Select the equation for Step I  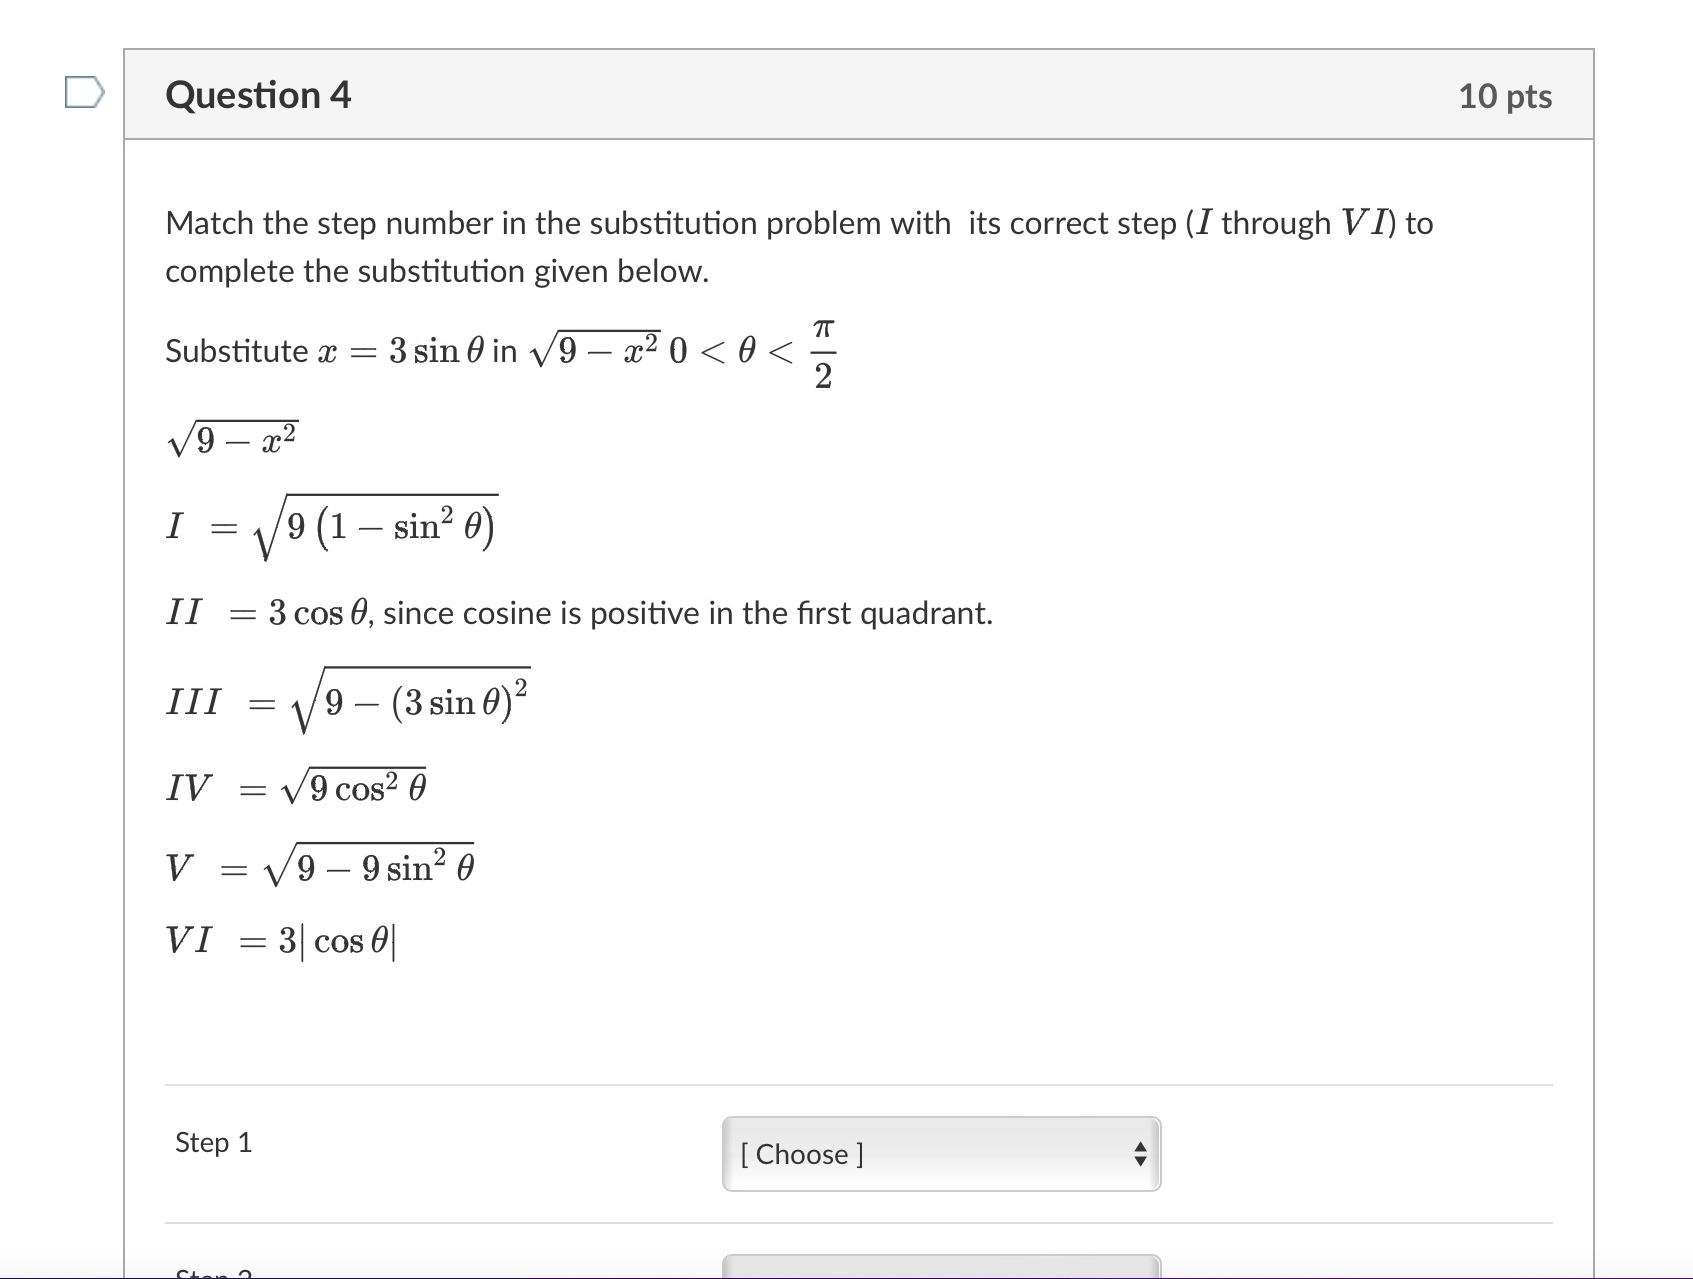330,525
